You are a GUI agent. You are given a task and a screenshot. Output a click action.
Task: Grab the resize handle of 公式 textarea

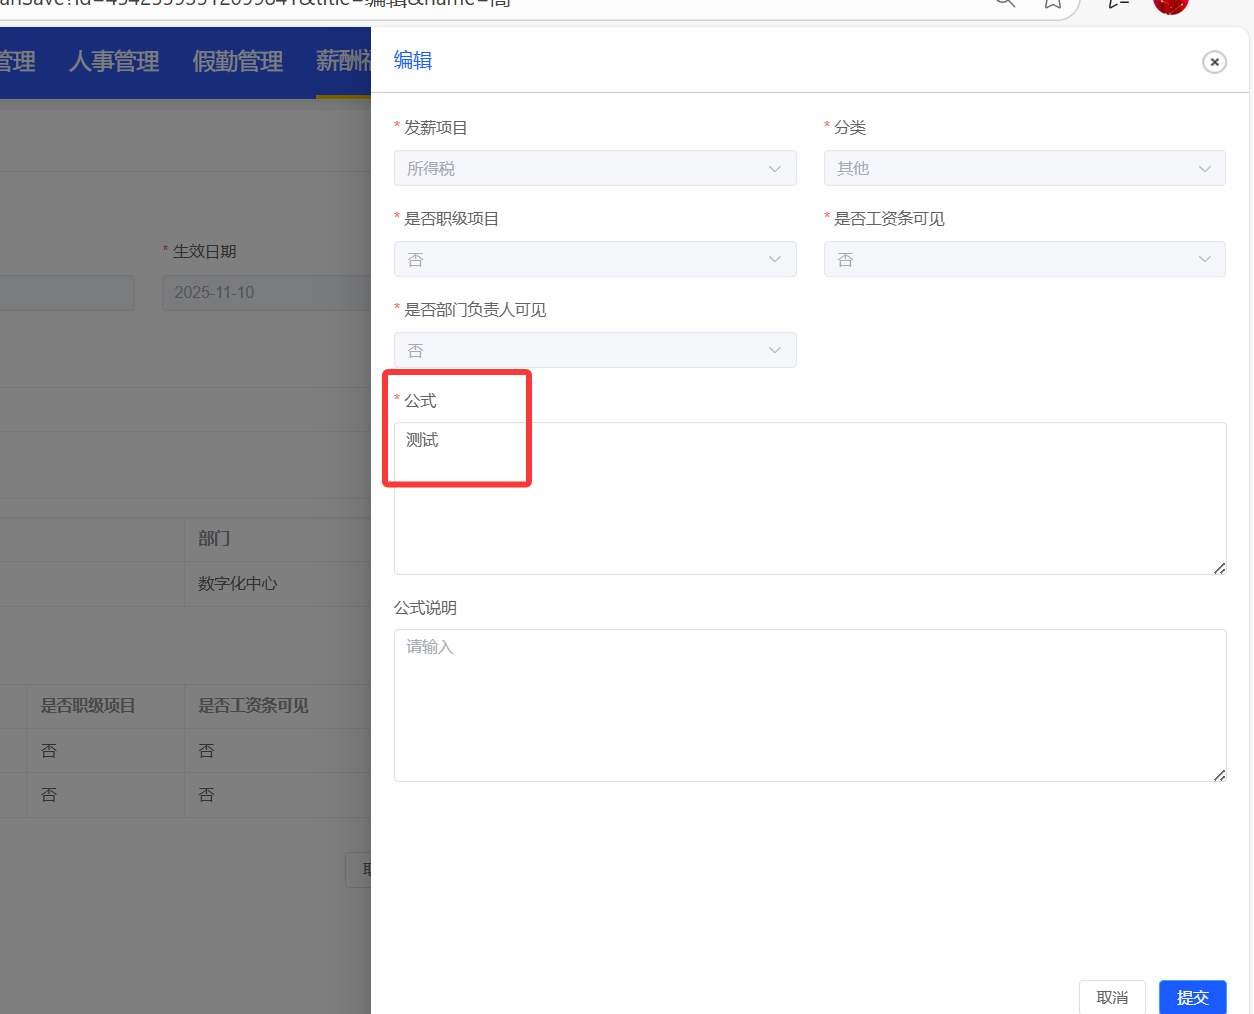click(1219, 568)
